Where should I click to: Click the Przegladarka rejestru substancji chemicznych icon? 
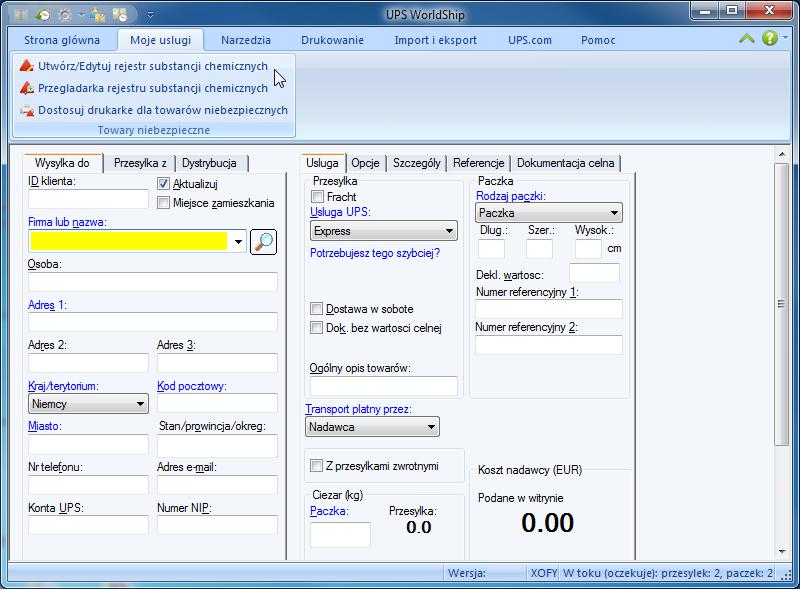[x=27, y=88]
